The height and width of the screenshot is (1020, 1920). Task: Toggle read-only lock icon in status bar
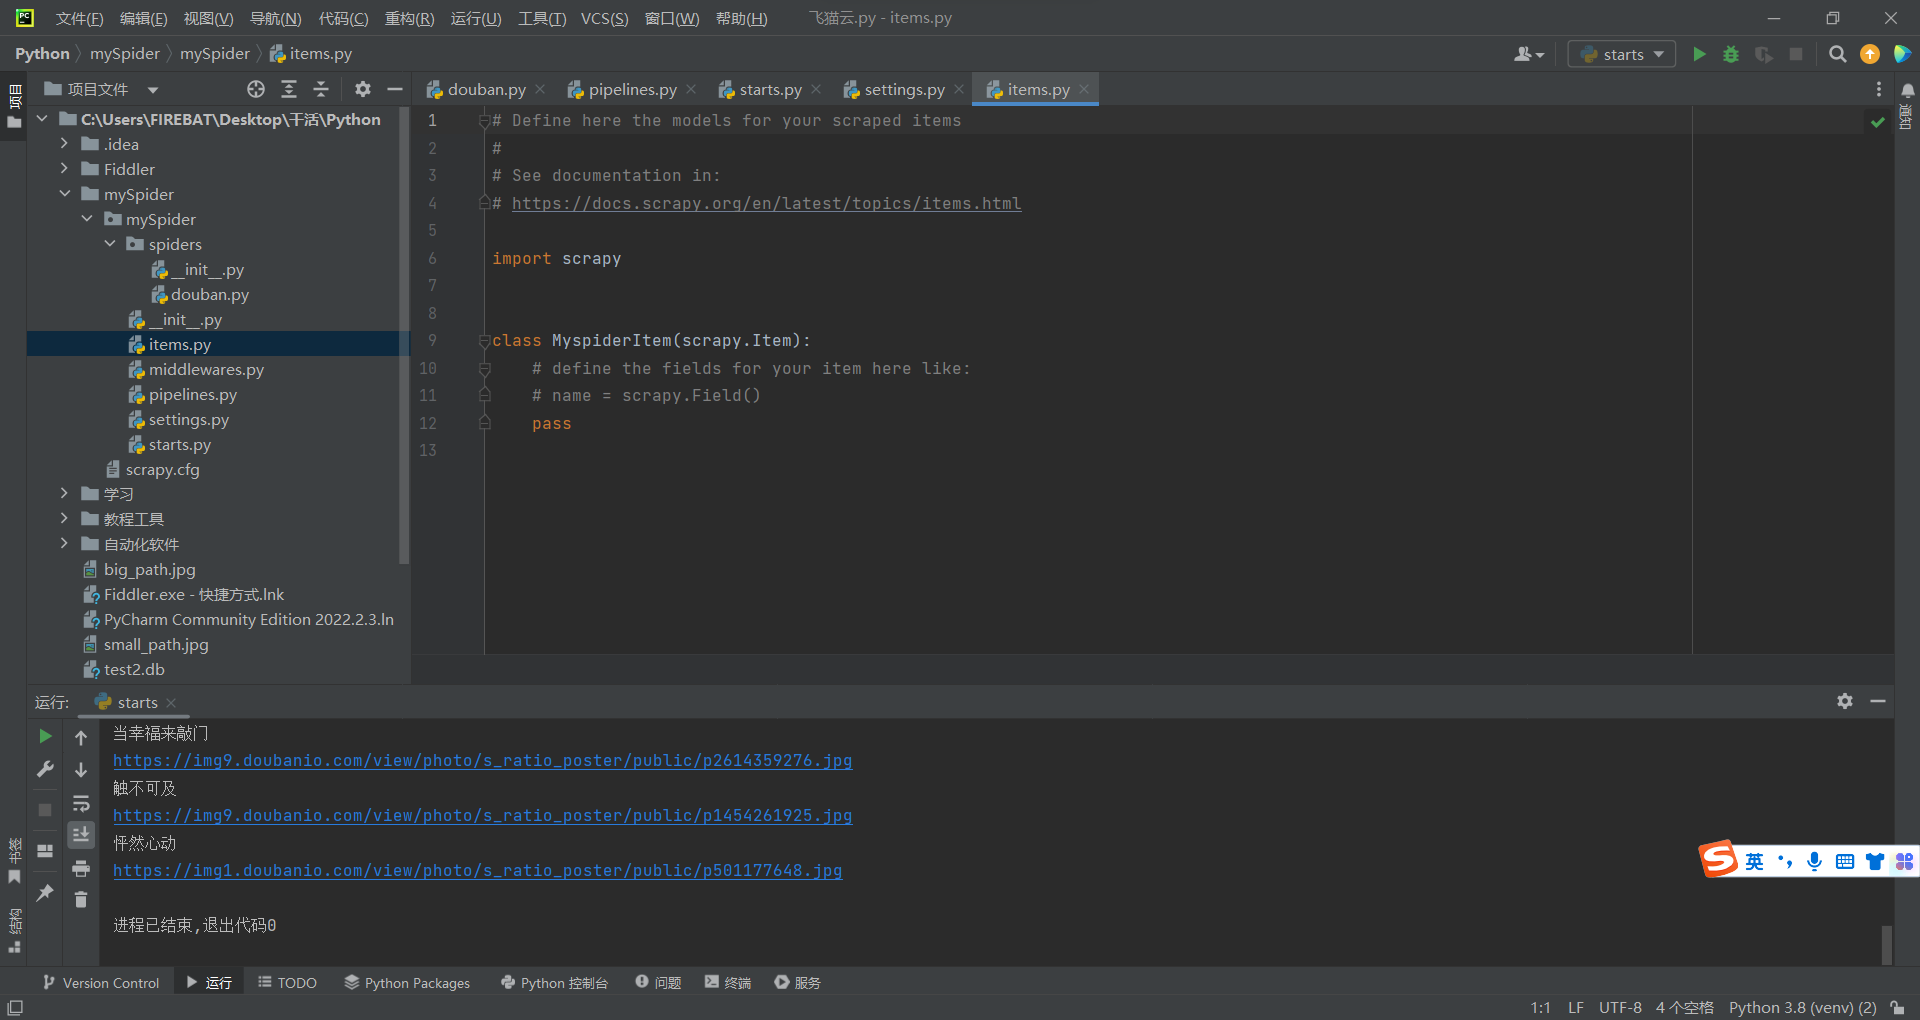[1897, 1008]
